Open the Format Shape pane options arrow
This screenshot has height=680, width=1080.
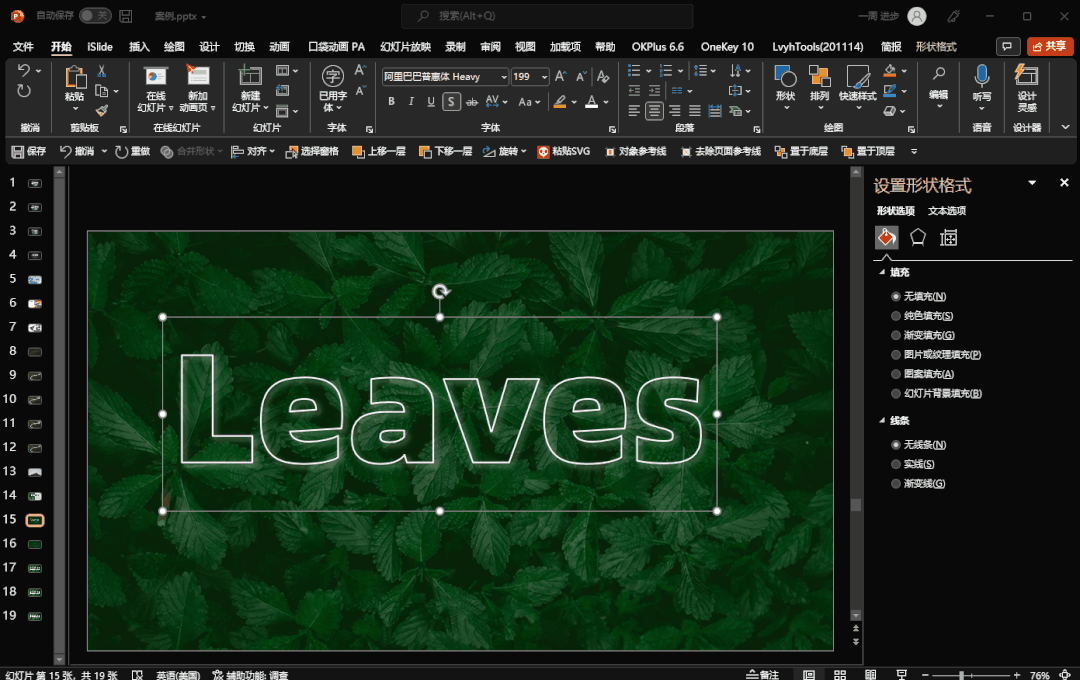coord(1032,183)
